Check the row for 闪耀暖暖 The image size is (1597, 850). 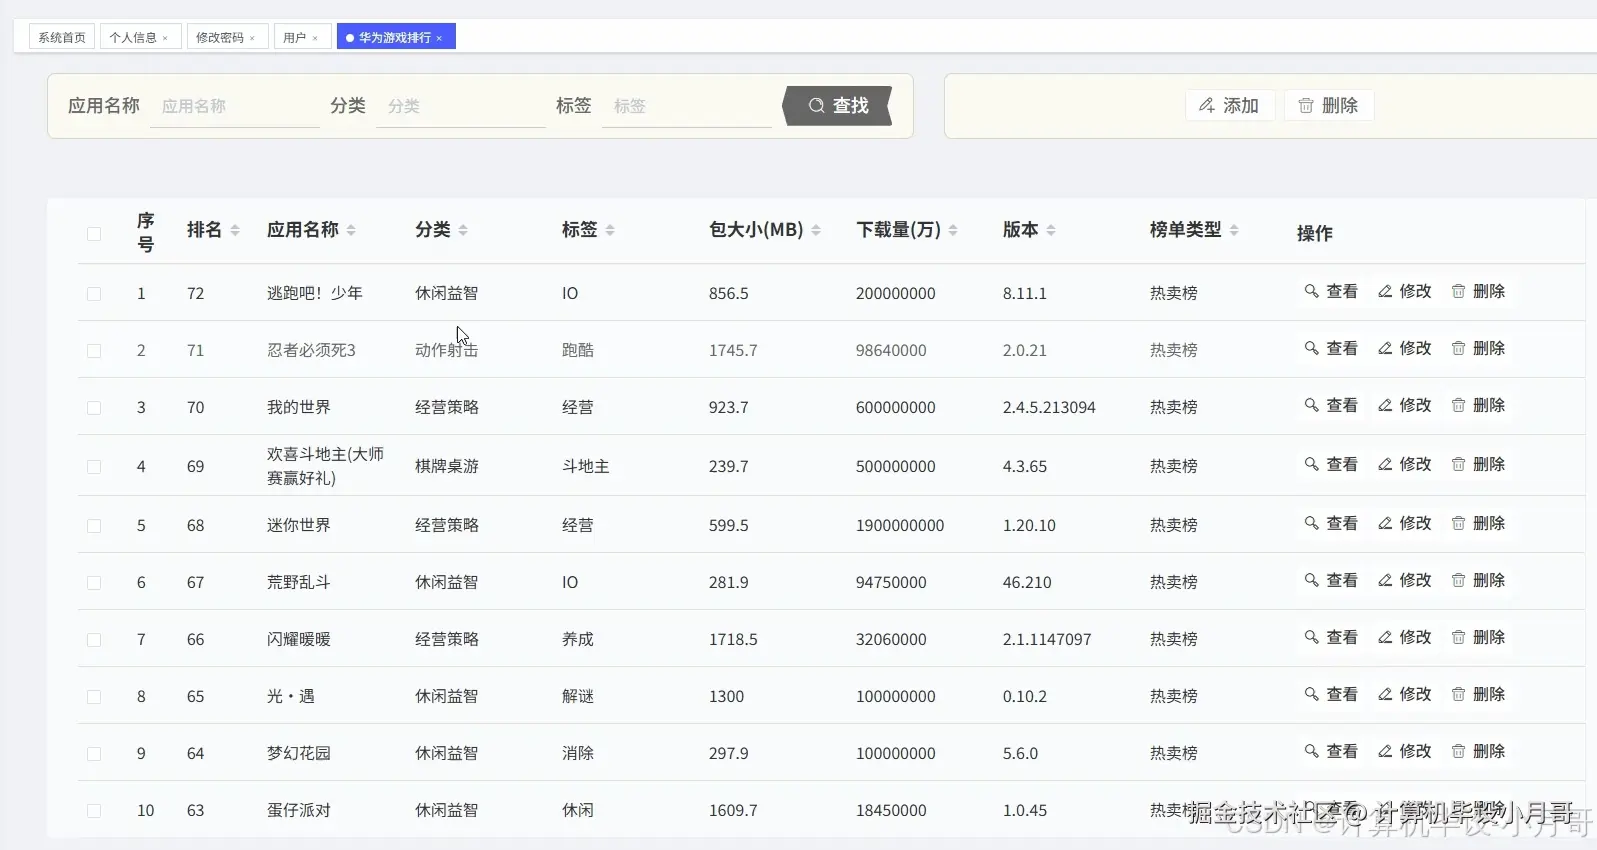pos(94,640)
